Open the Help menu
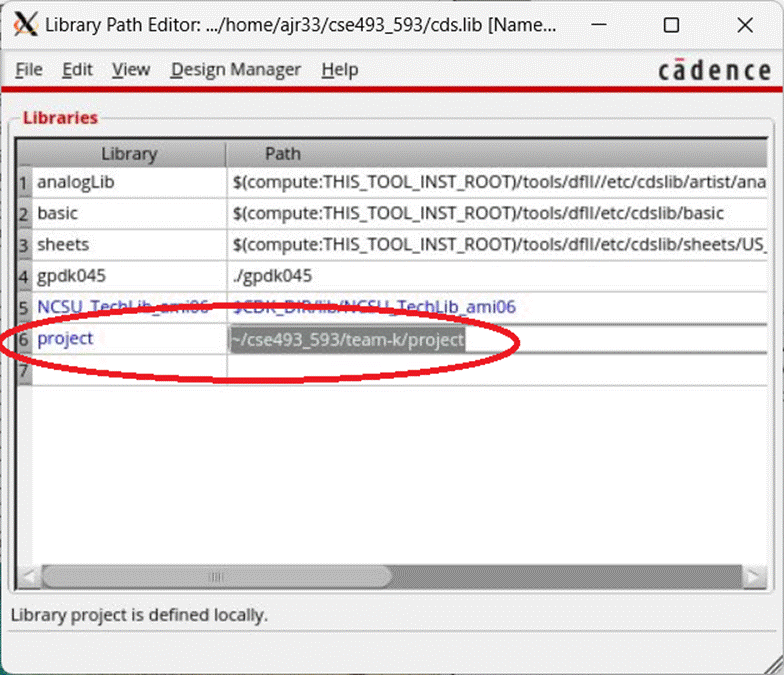 coord(340,70)
